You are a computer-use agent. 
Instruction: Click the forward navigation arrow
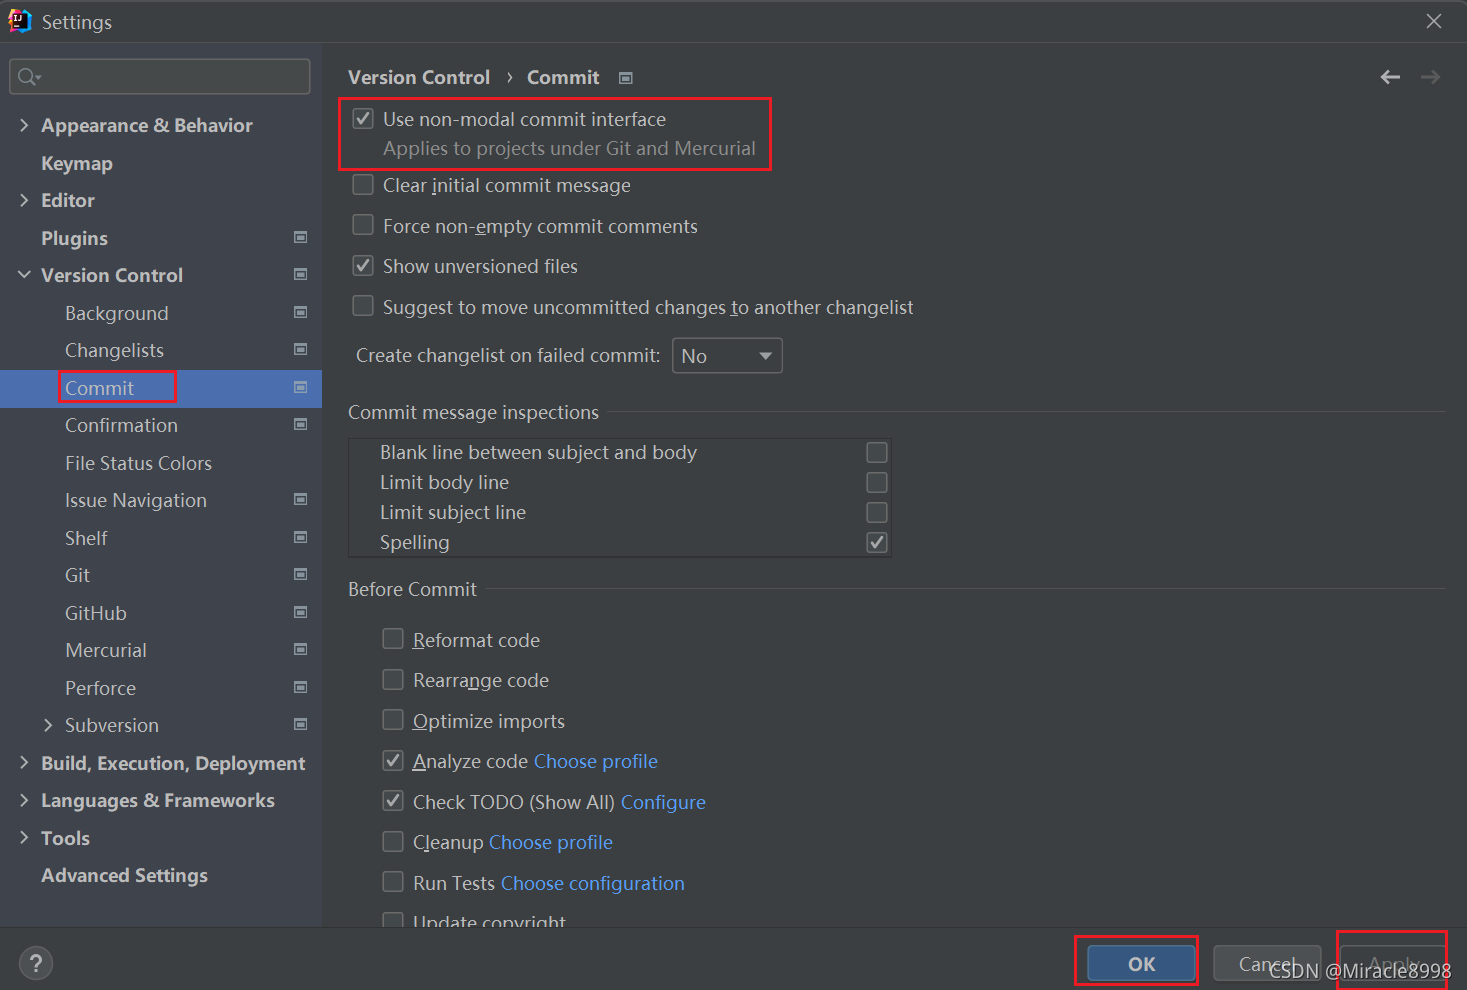(1430, 76)
